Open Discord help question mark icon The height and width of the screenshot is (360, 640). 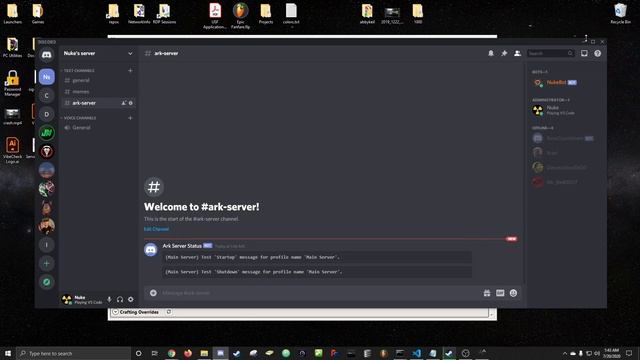[598, 53]
